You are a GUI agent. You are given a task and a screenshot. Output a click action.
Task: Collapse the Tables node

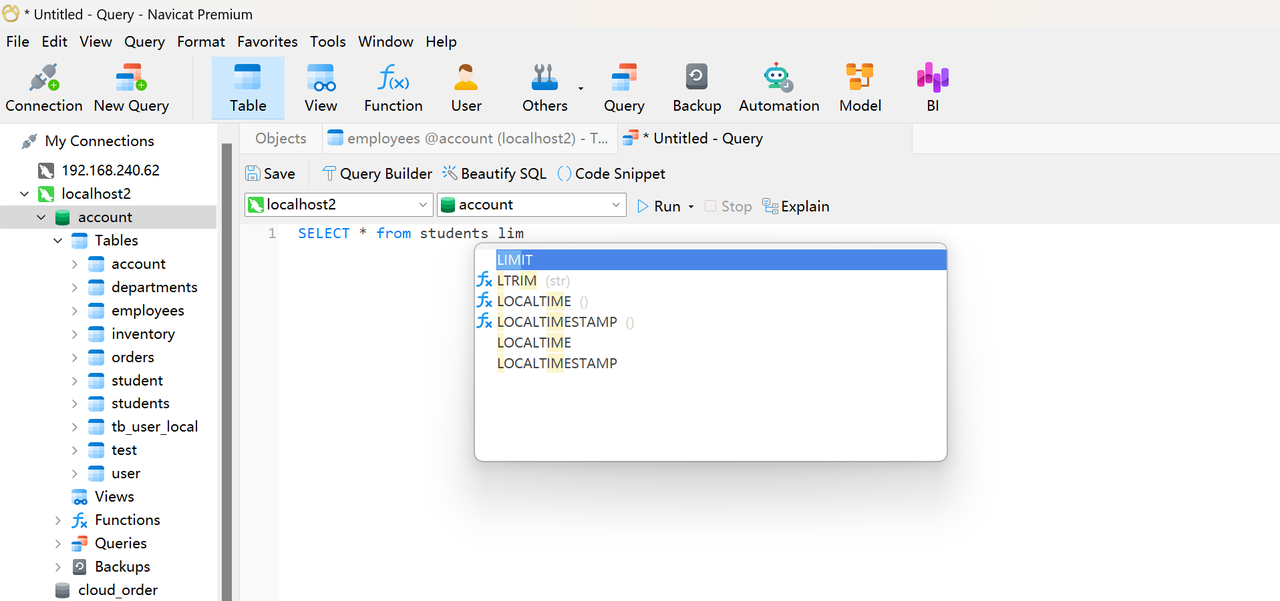point(58,240)
